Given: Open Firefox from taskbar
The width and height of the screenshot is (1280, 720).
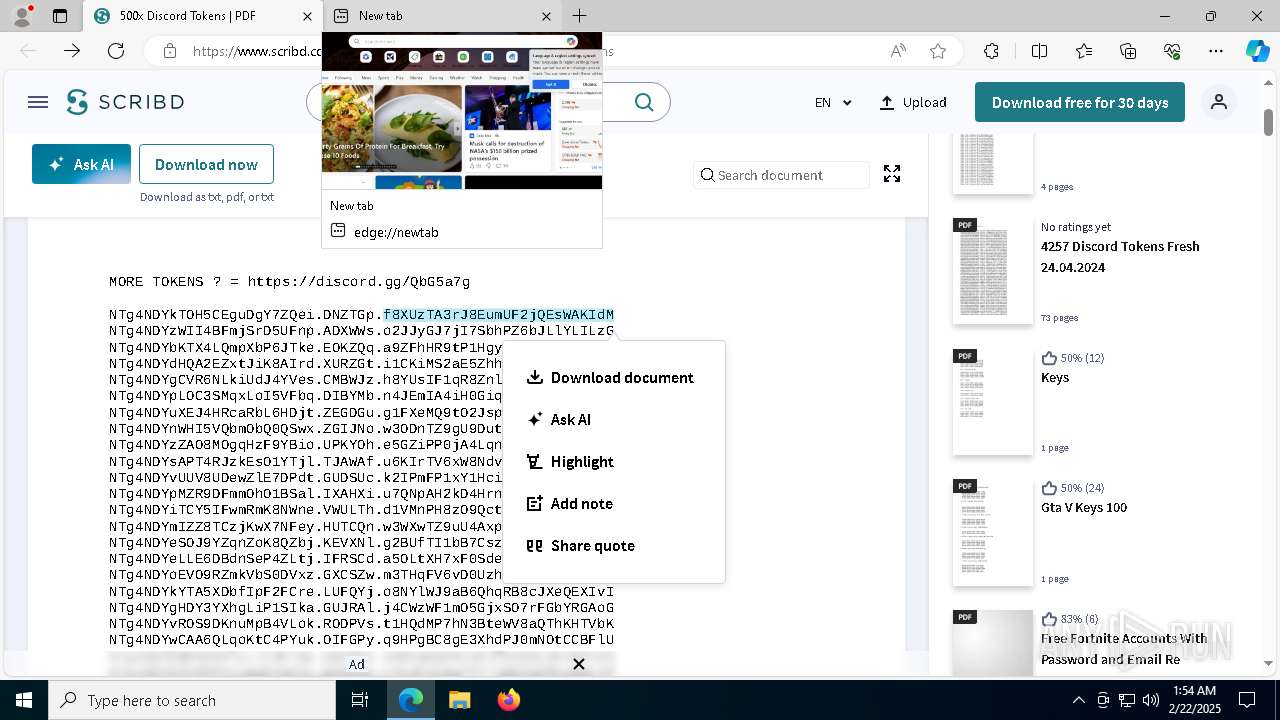Looking at the screenshot, I should 508,700.
